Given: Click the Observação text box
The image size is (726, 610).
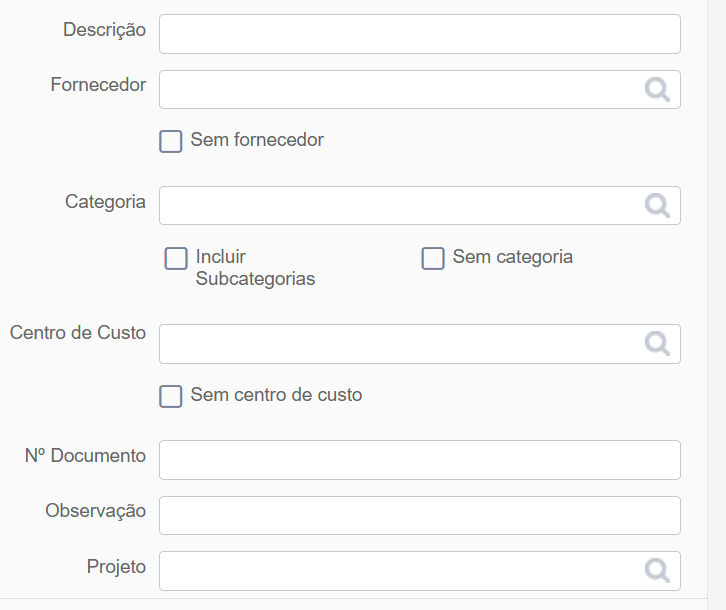Looking at the screenshot, I should [419, 516].
